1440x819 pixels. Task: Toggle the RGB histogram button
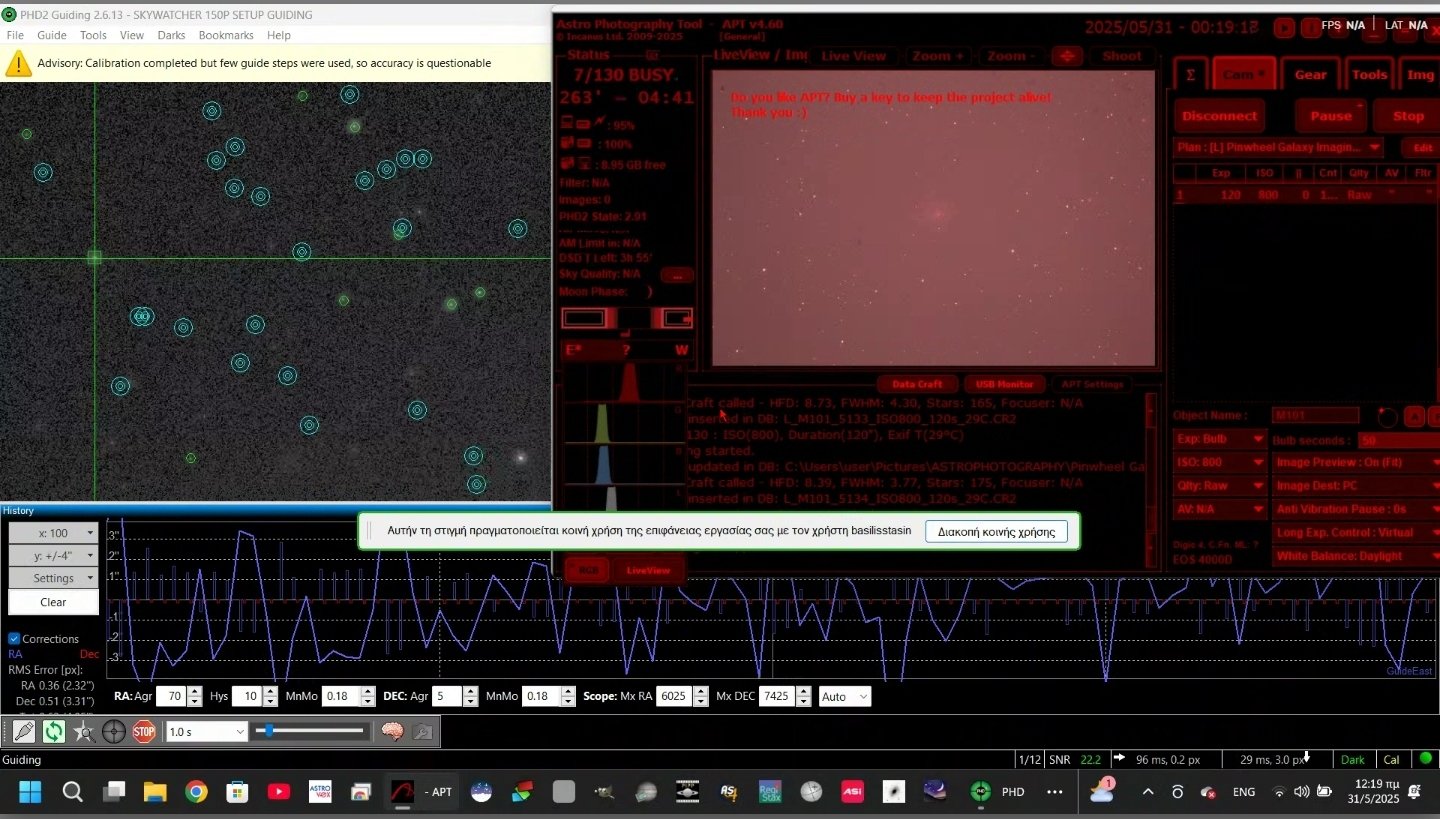click(x=588, y=570)
